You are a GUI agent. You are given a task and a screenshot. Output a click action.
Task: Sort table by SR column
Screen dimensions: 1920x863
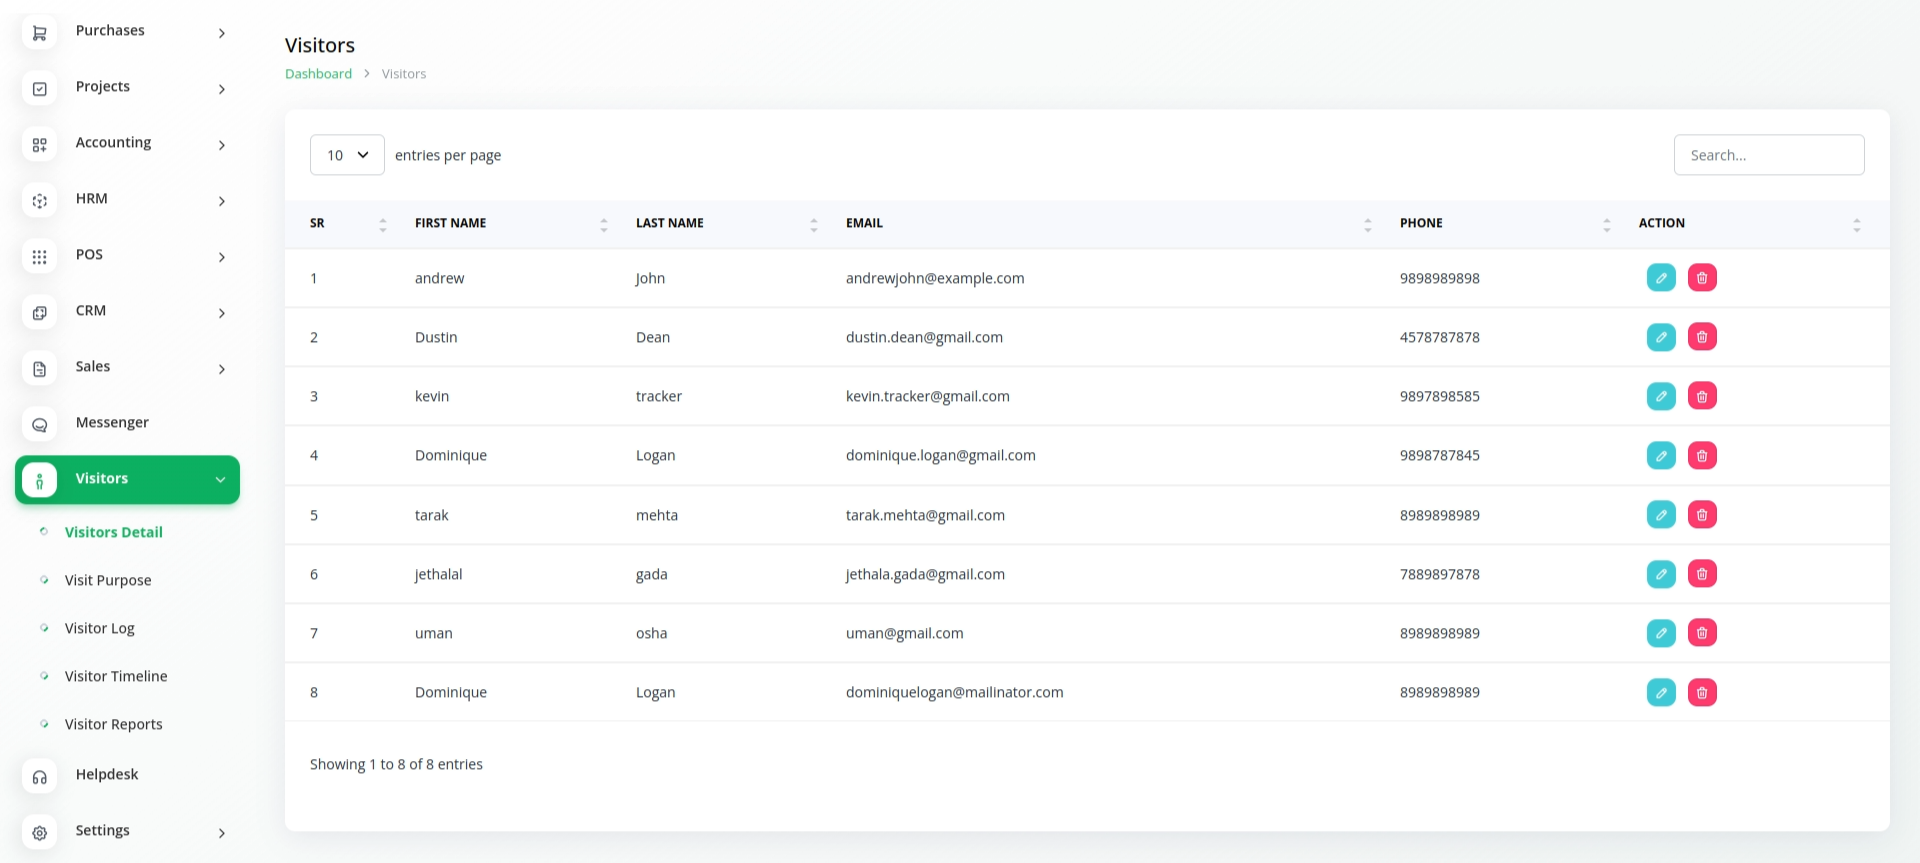pos(348,224)
